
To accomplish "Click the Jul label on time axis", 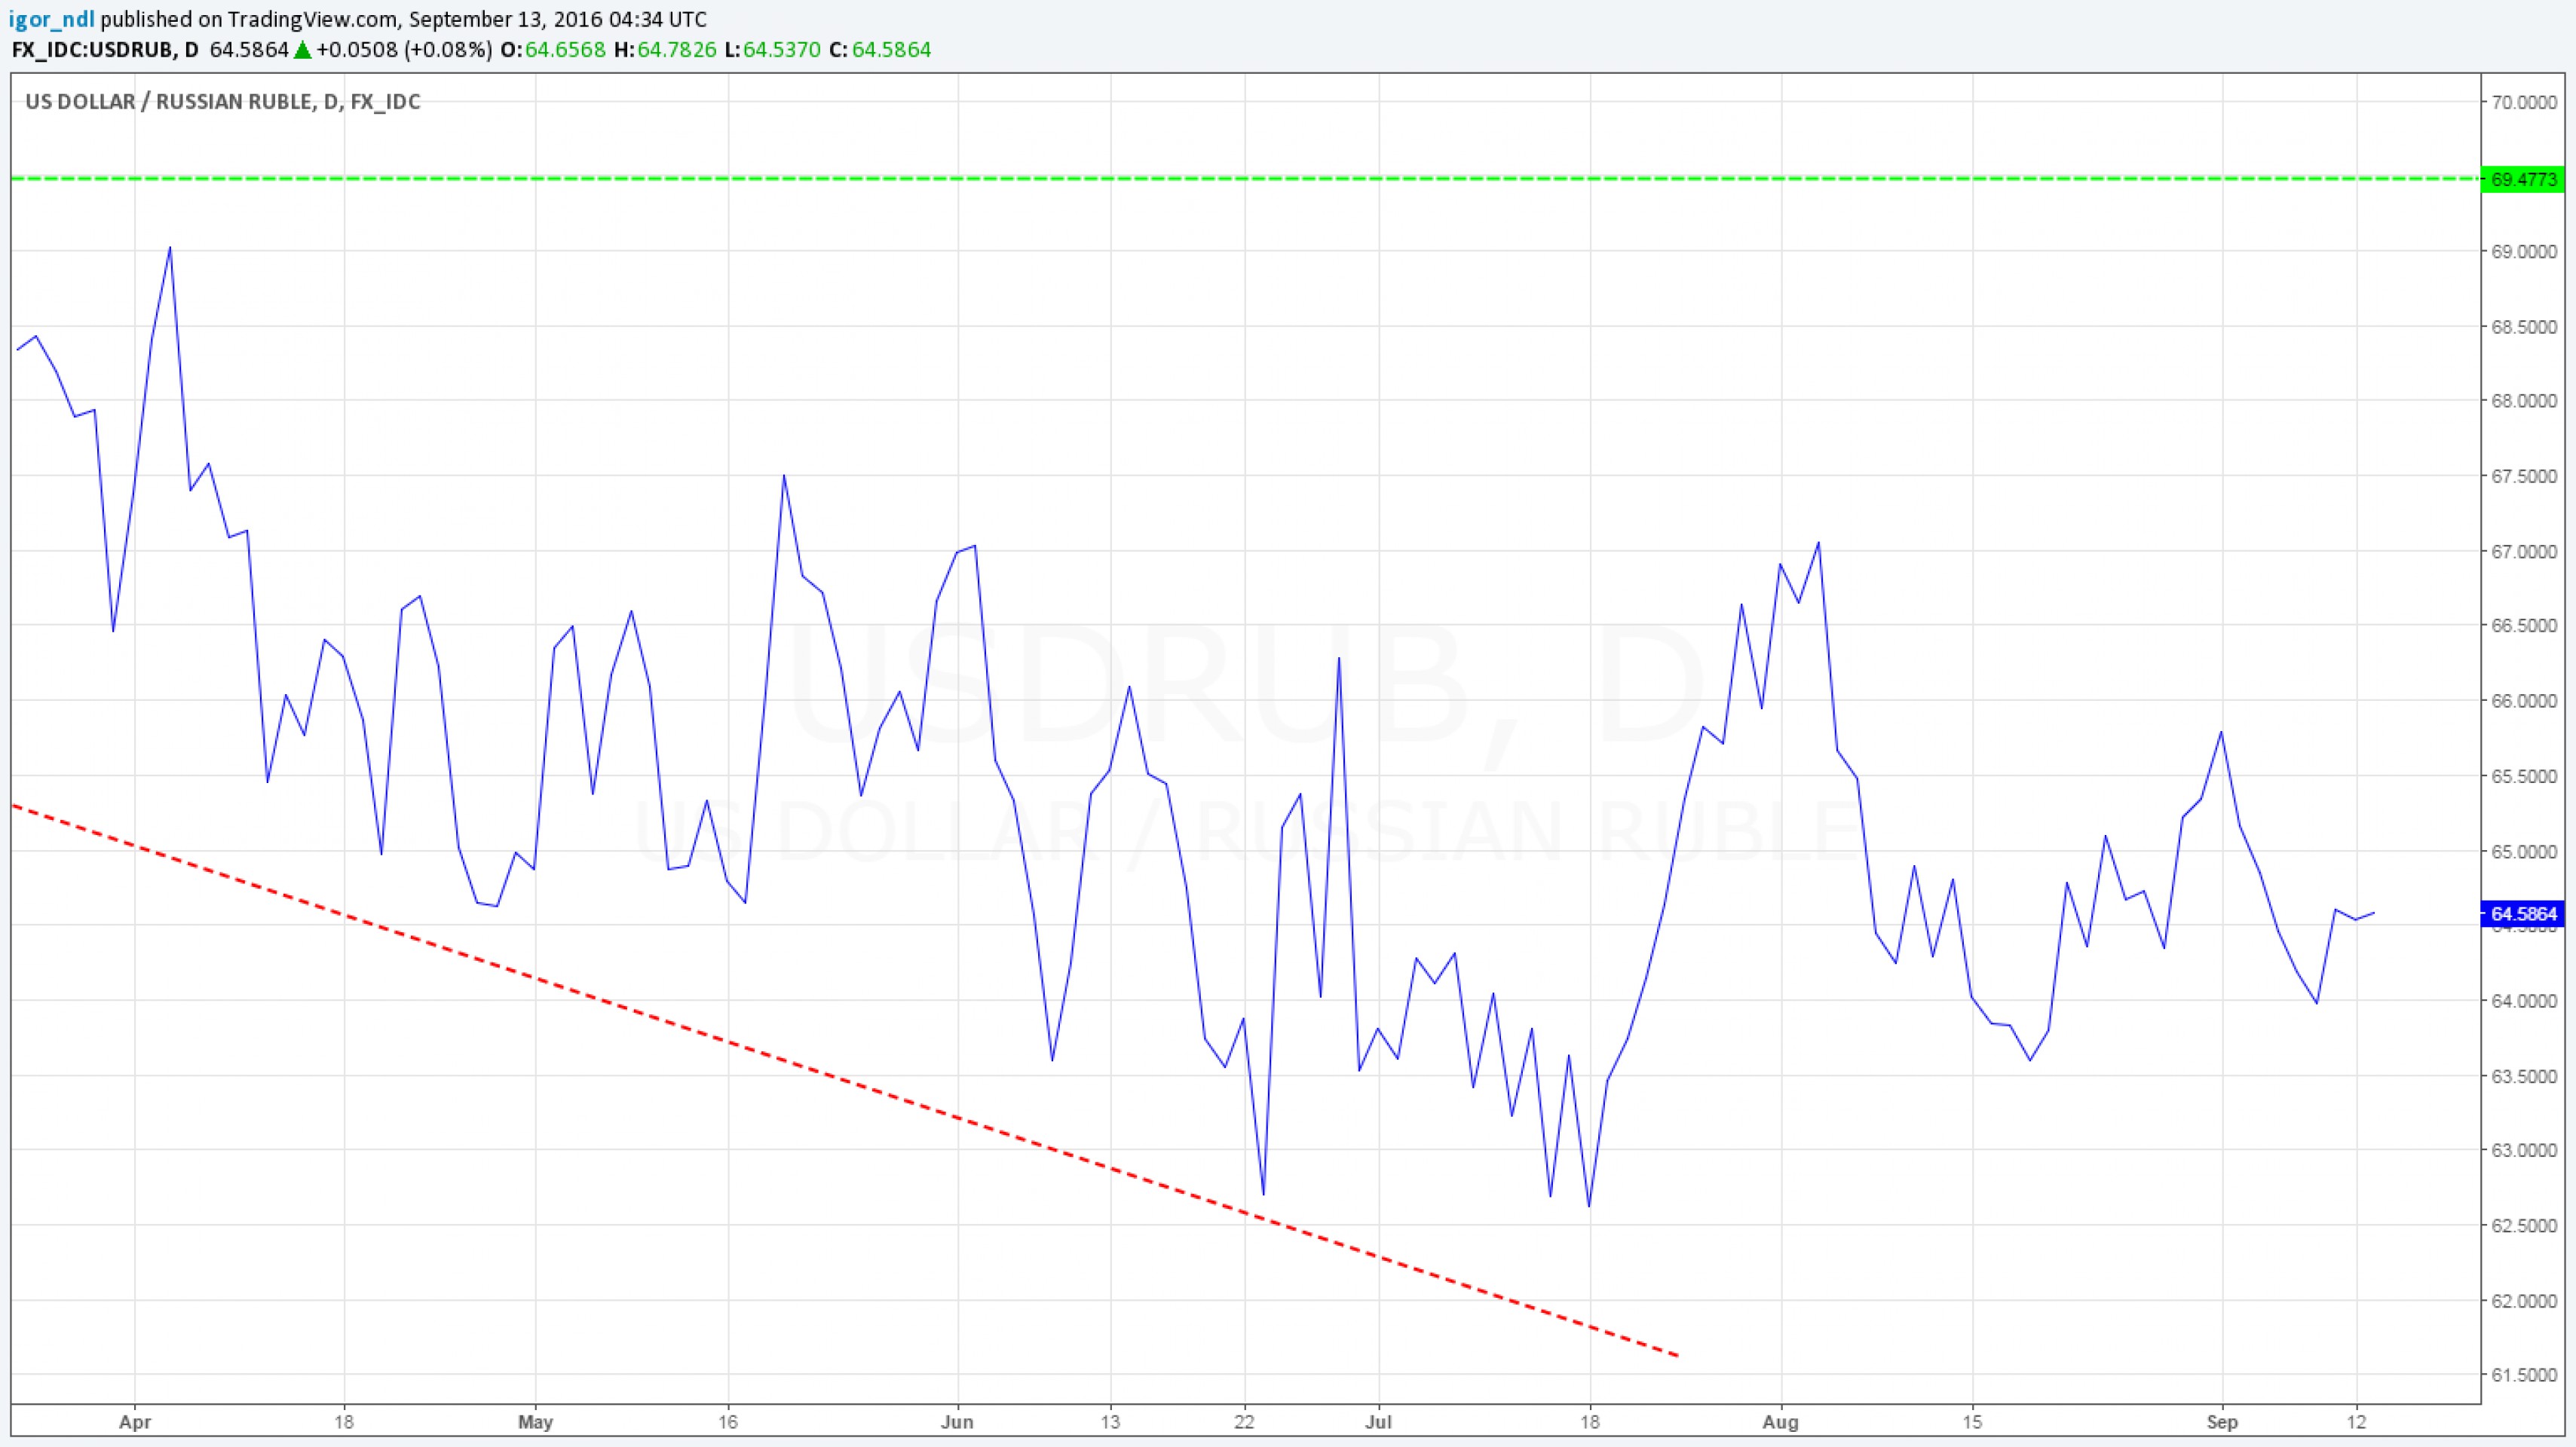I will point(1378,1421).
